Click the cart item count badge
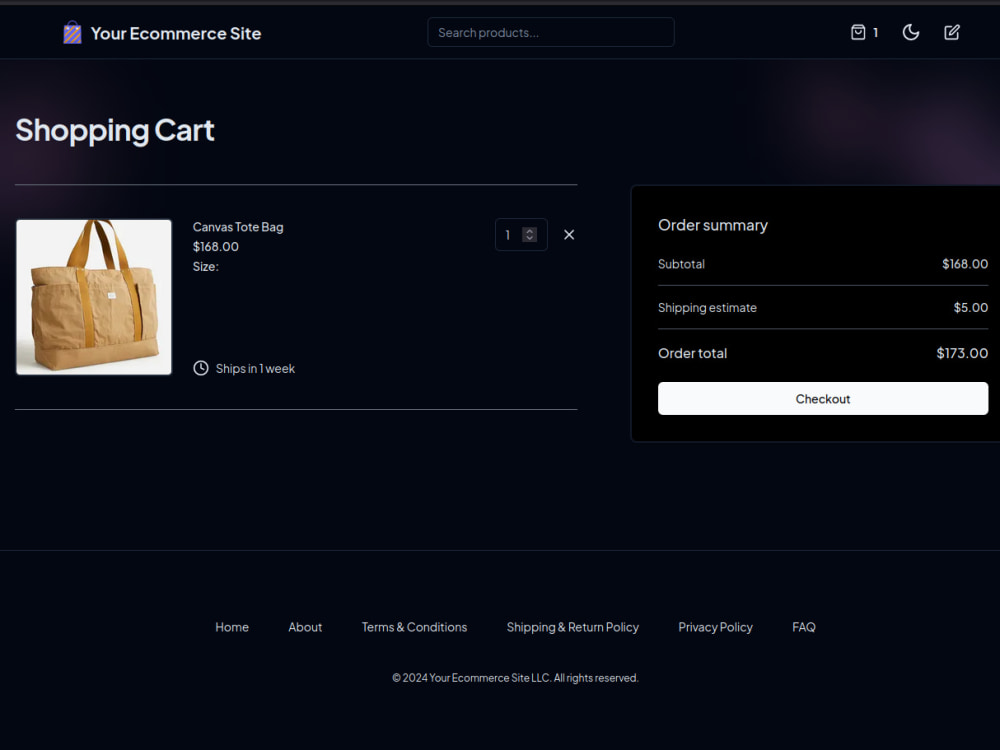The image size is (1000, 750). point(877,31)
